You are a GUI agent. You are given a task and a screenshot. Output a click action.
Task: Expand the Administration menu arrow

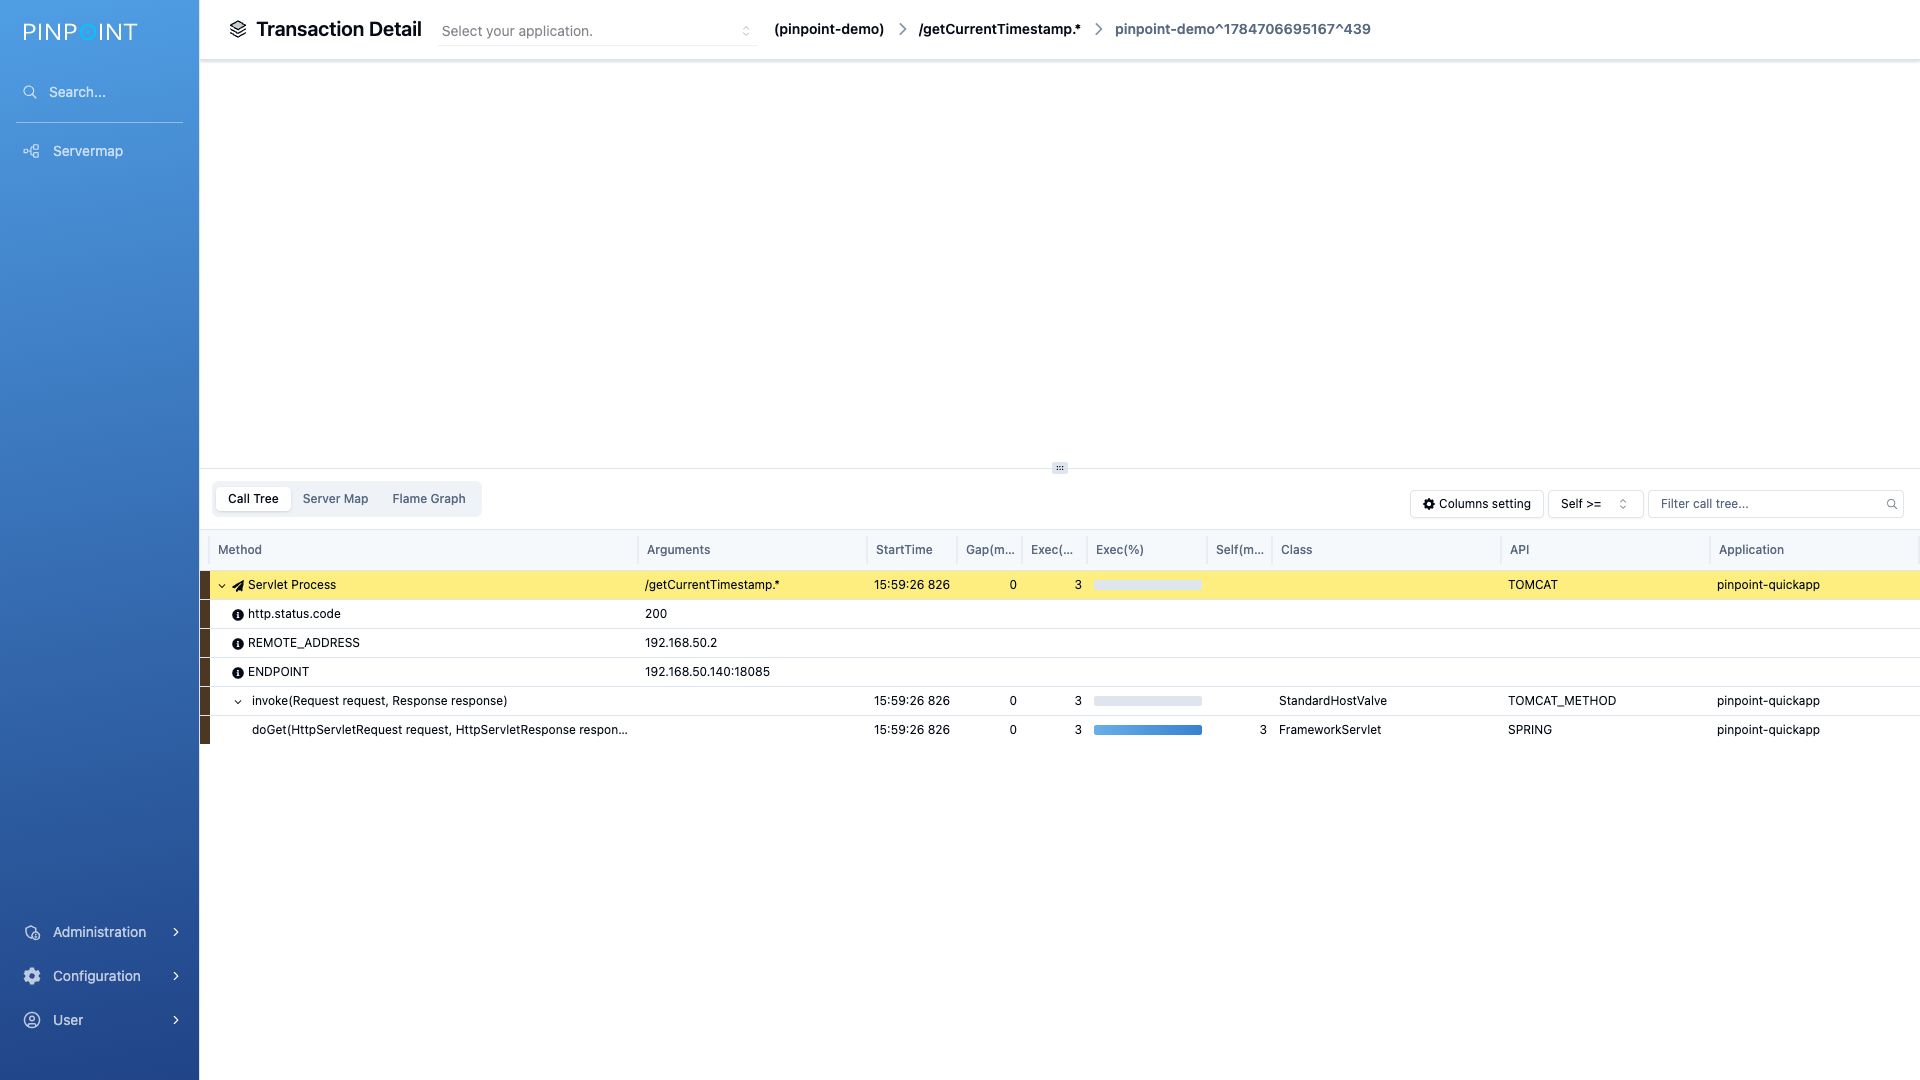(x=176, y=932)
